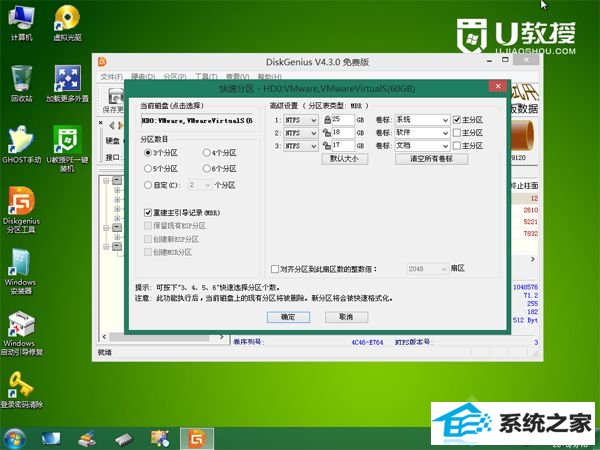Click the 确定 button
Viewport: 600px width, 450px height.
pyautogui.click(x=288, y=317)
